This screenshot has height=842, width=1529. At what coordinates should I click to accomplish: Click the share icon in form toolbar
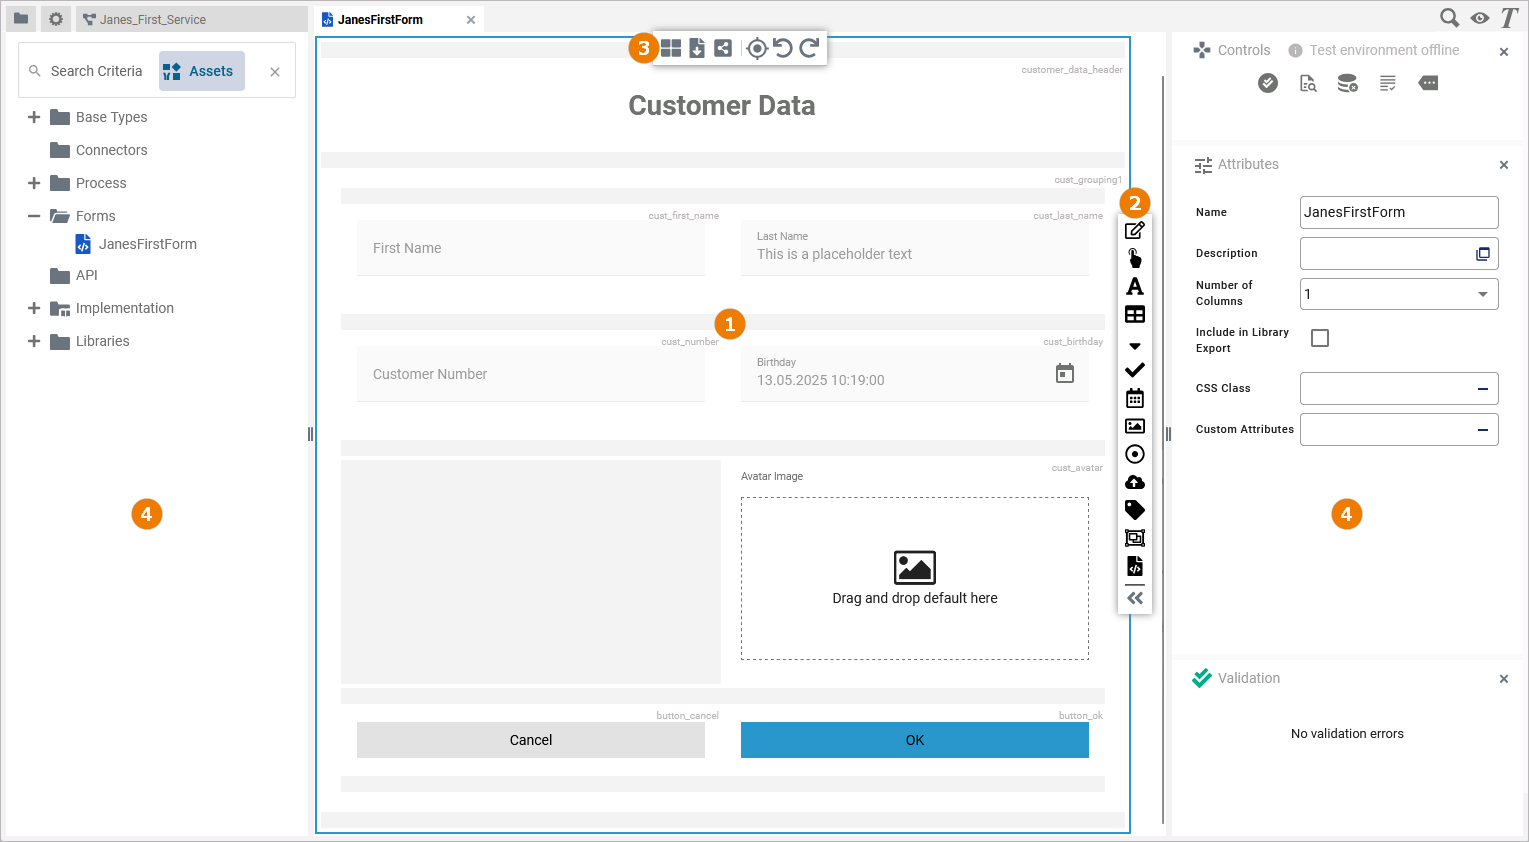(x=723, y=48)
